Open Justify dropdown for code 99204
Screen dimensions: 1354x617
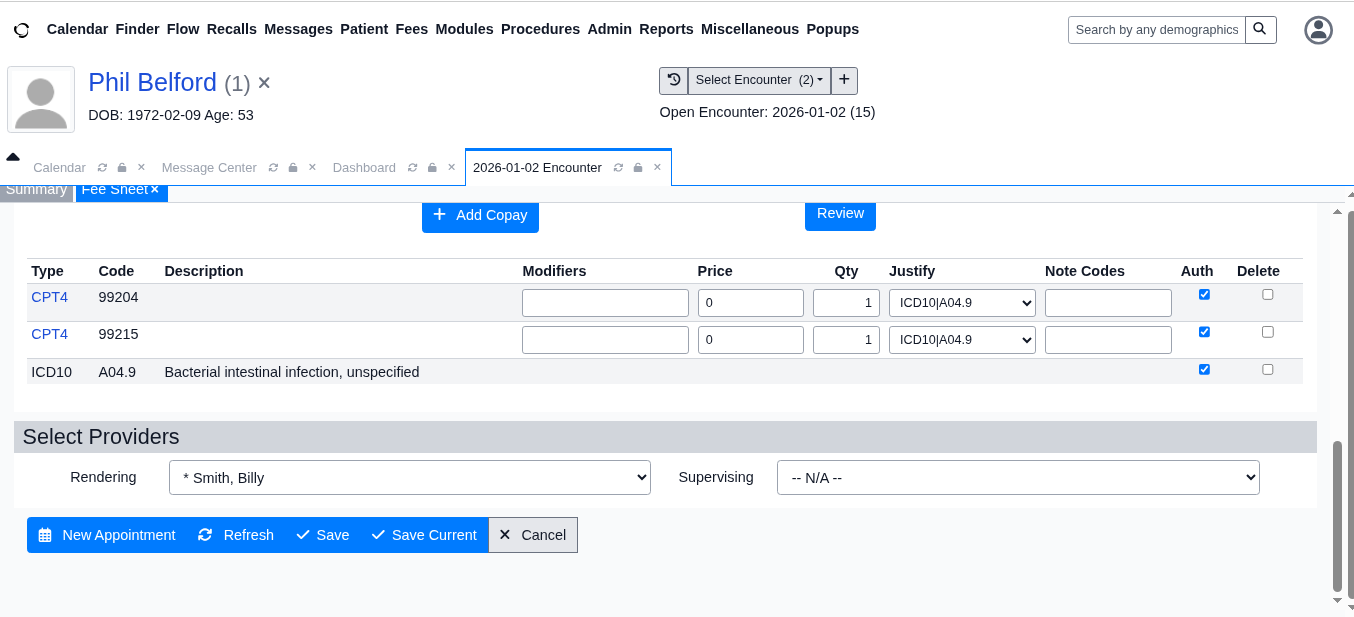point(961,303)
